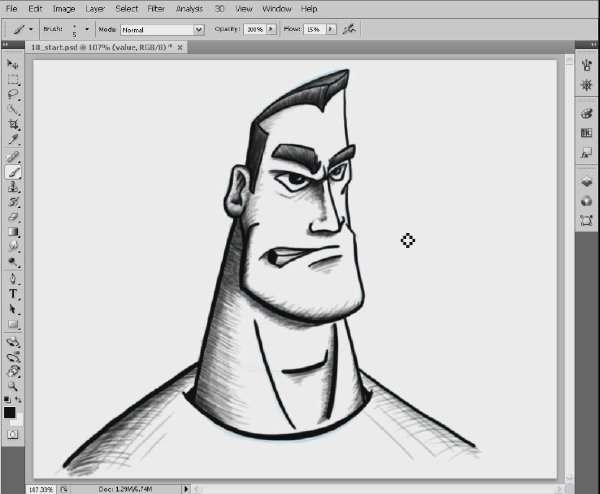Screen dimensions: 600x494
Task: Select the Clone Stamp tool
Action: pyautogui.click(x=13, y=187)
